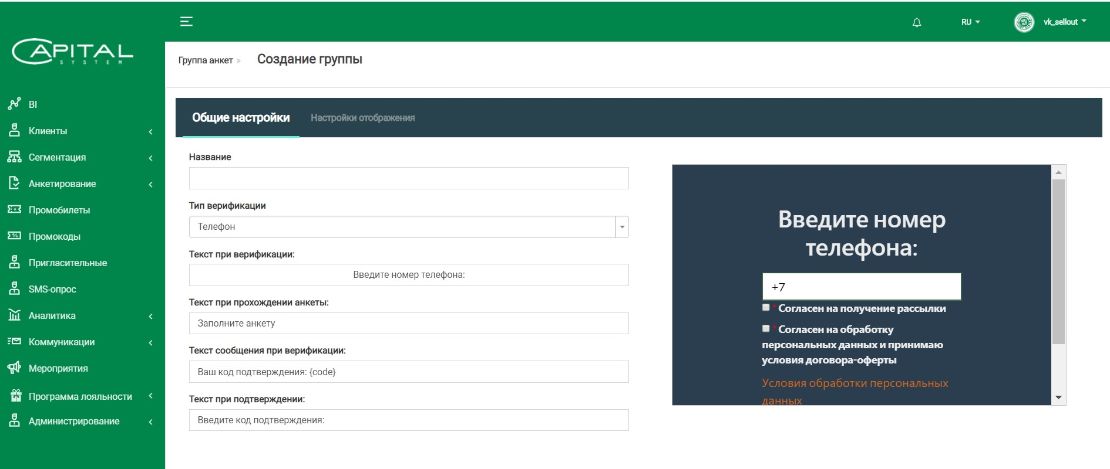
Task: Open Промобилеты menu item
Action: coord(59,210)
